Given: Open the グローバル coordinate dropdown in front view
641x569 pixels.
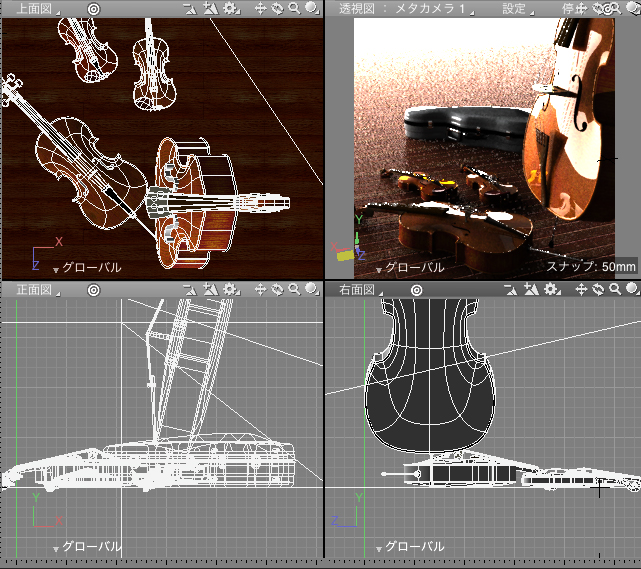Looking at the screenshot, I should (87, 547).
